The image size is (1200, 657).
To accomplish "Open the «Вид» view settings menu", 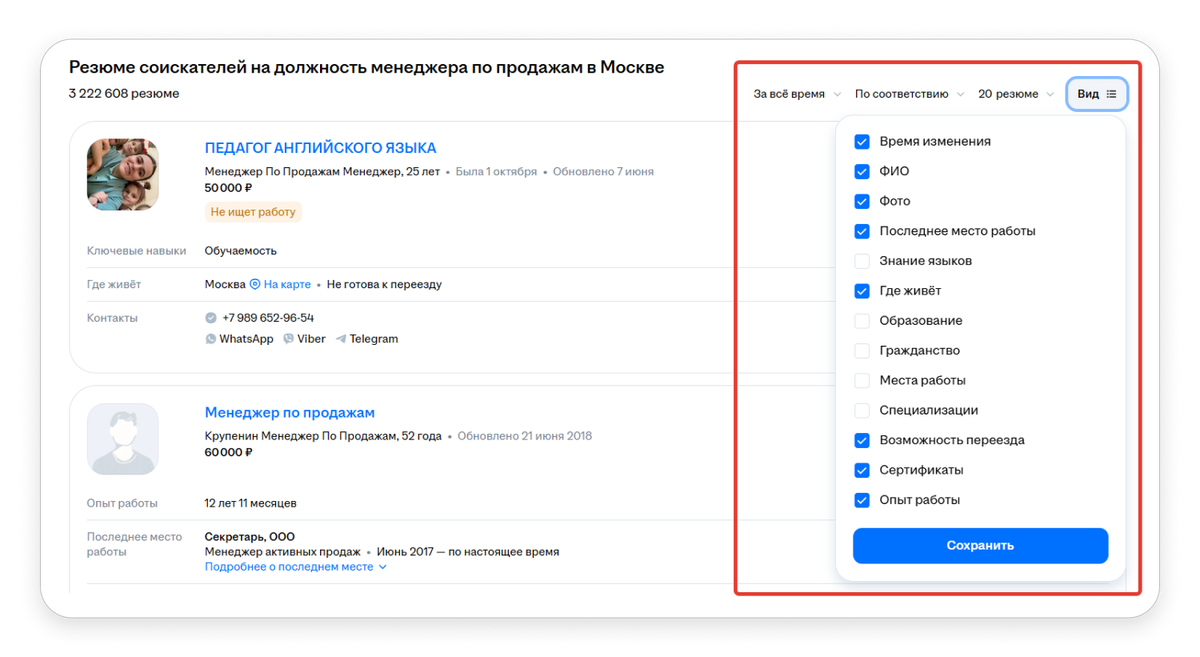I will coord(1096,93).
